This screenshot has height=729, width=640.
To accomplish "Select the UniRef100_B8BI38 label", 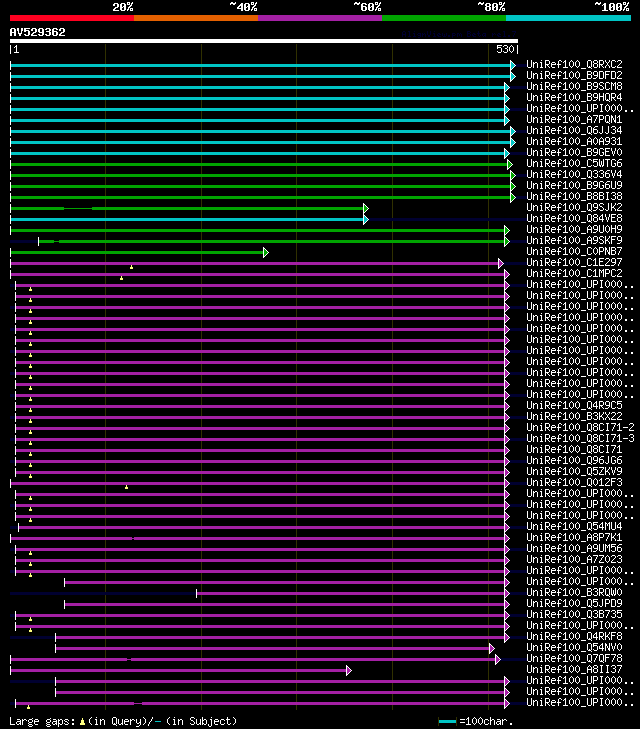I will pos(574,196).
